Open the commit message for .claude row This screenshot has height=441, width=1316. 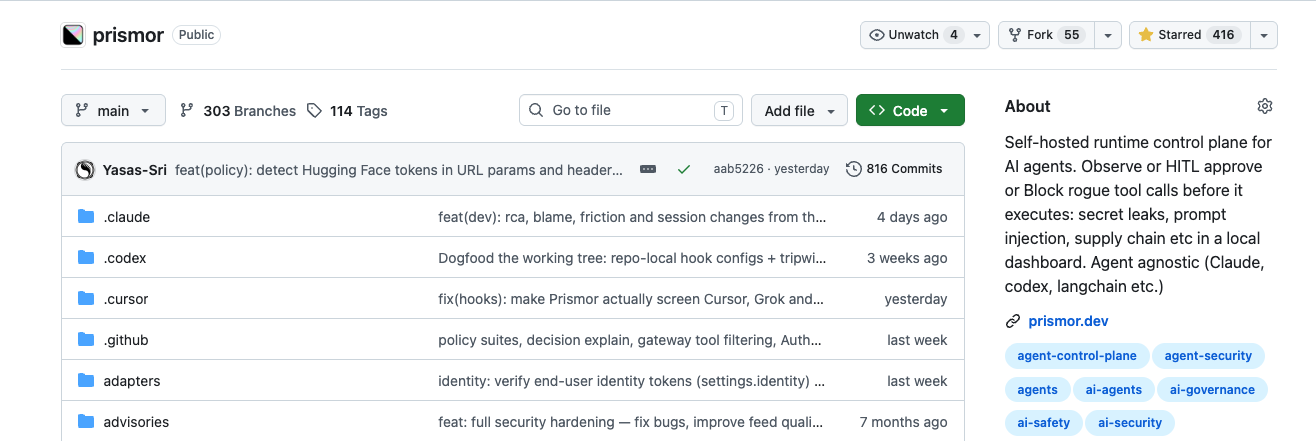[x=633, y=217]
